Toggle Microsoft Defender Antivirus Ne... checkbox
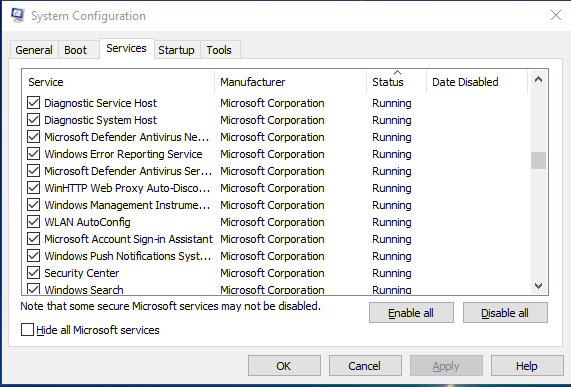 [x=34, y=137]
